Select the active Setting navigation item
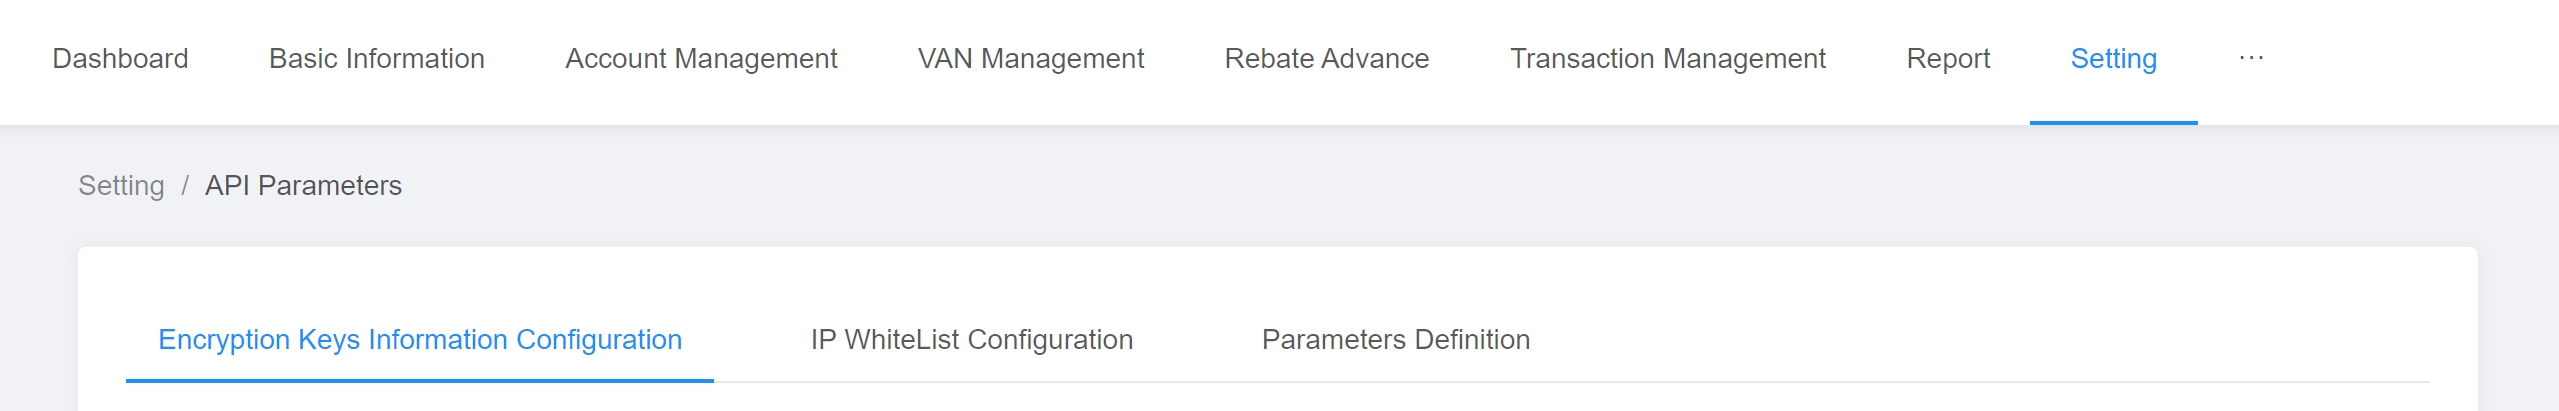The width and height of the screenshot is (2559, 411). tap(2113, 59)
